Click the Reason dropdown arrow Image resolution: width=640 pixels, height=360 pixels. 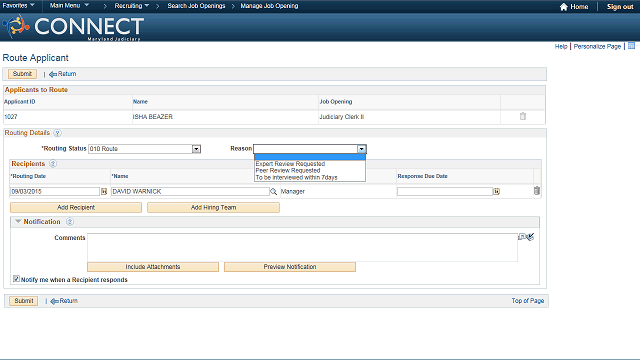(x=362, y=149)
